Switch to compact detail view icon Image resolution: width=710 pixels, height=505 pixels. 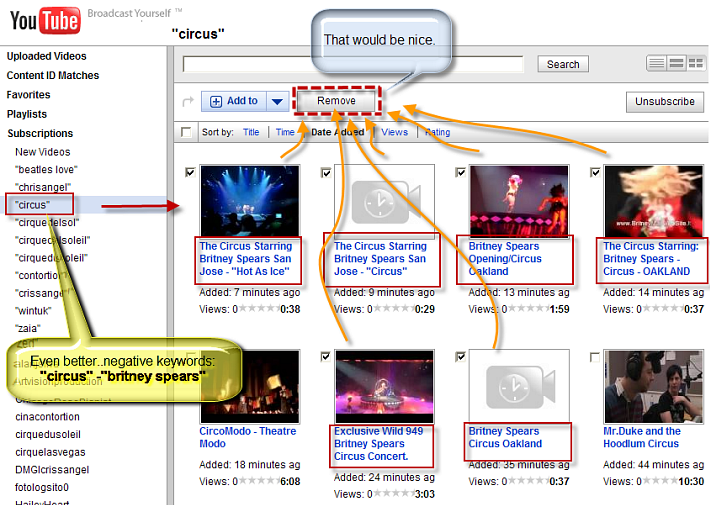(x=676, y=63)
